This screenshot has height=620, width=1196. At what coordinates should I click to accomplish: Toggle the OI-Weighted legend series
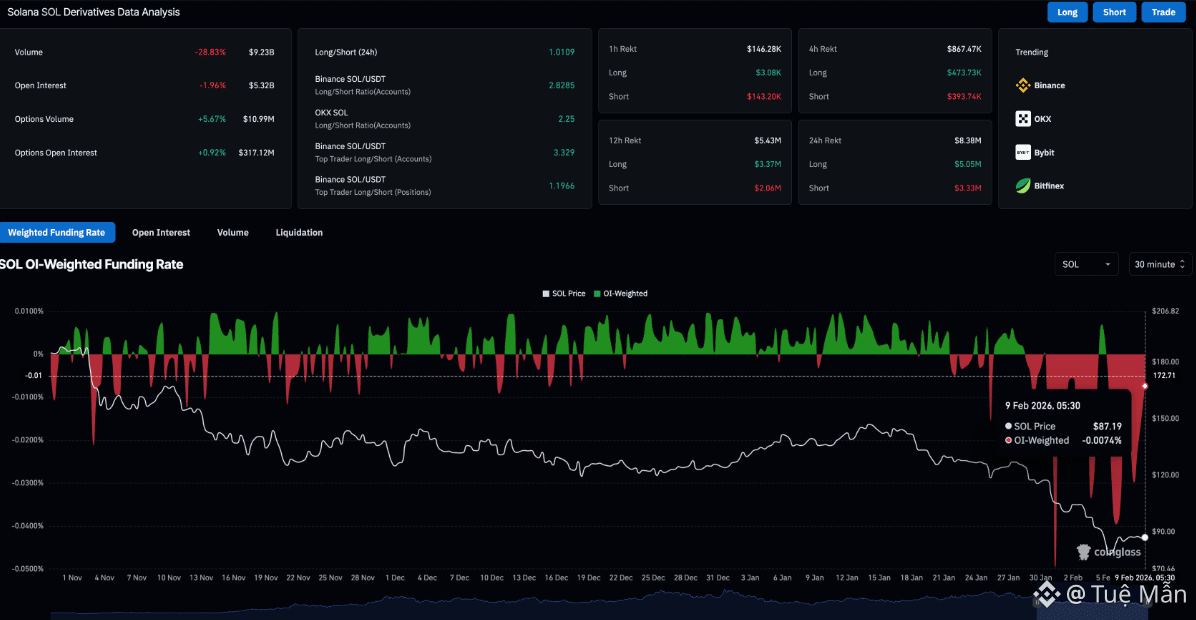(621, 294)
